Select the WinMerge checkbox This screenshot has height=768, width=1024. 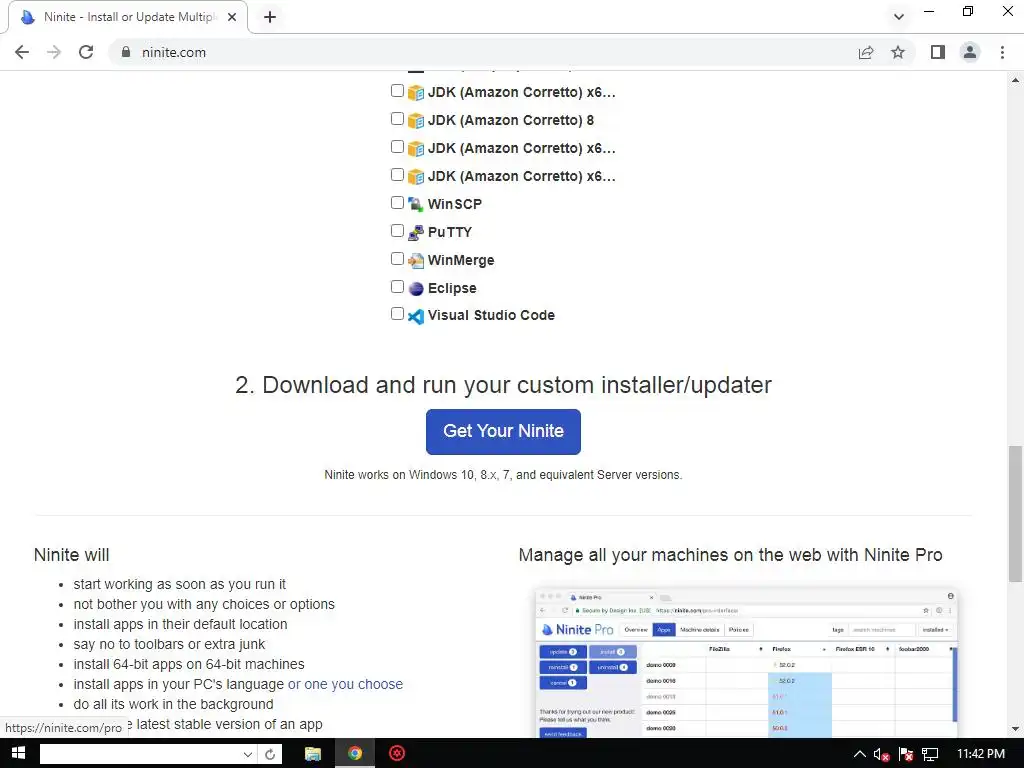[x=397, y=259]
